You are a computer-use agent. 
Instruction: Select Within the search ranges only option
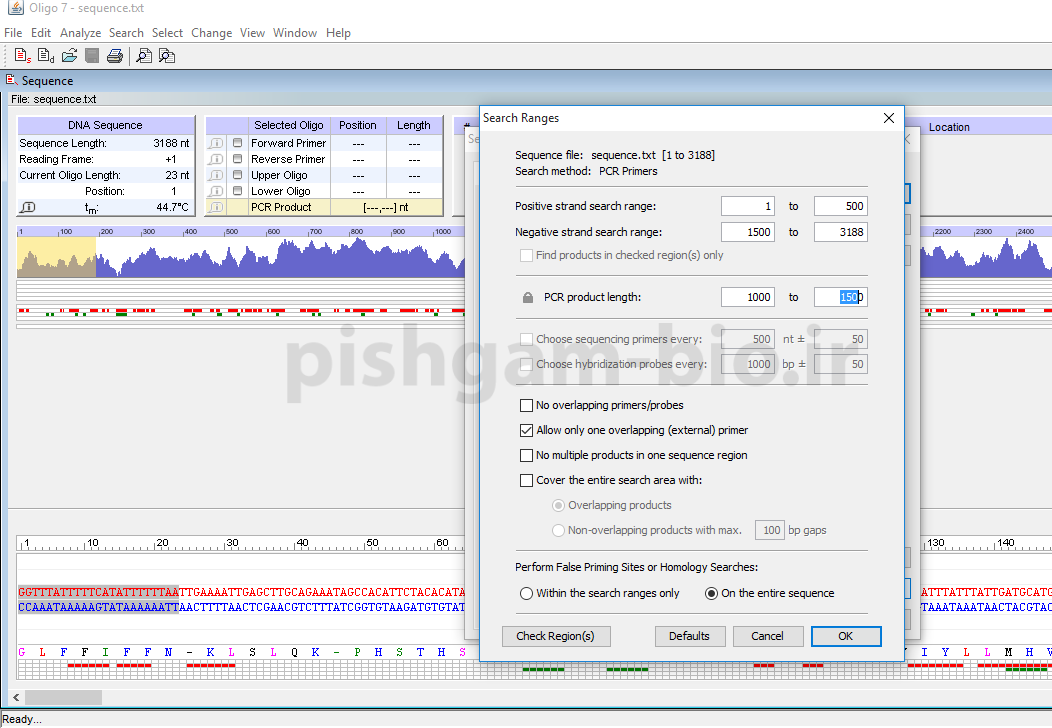[x=526, y=593]
